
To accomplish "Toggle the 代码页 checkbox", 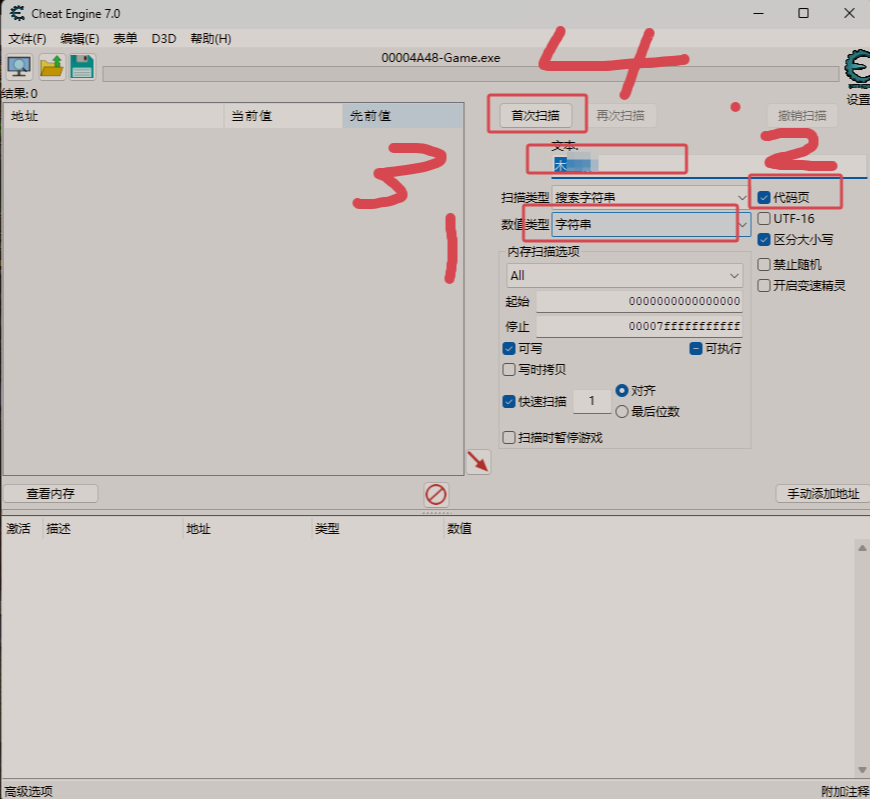I will coord(764,198).
